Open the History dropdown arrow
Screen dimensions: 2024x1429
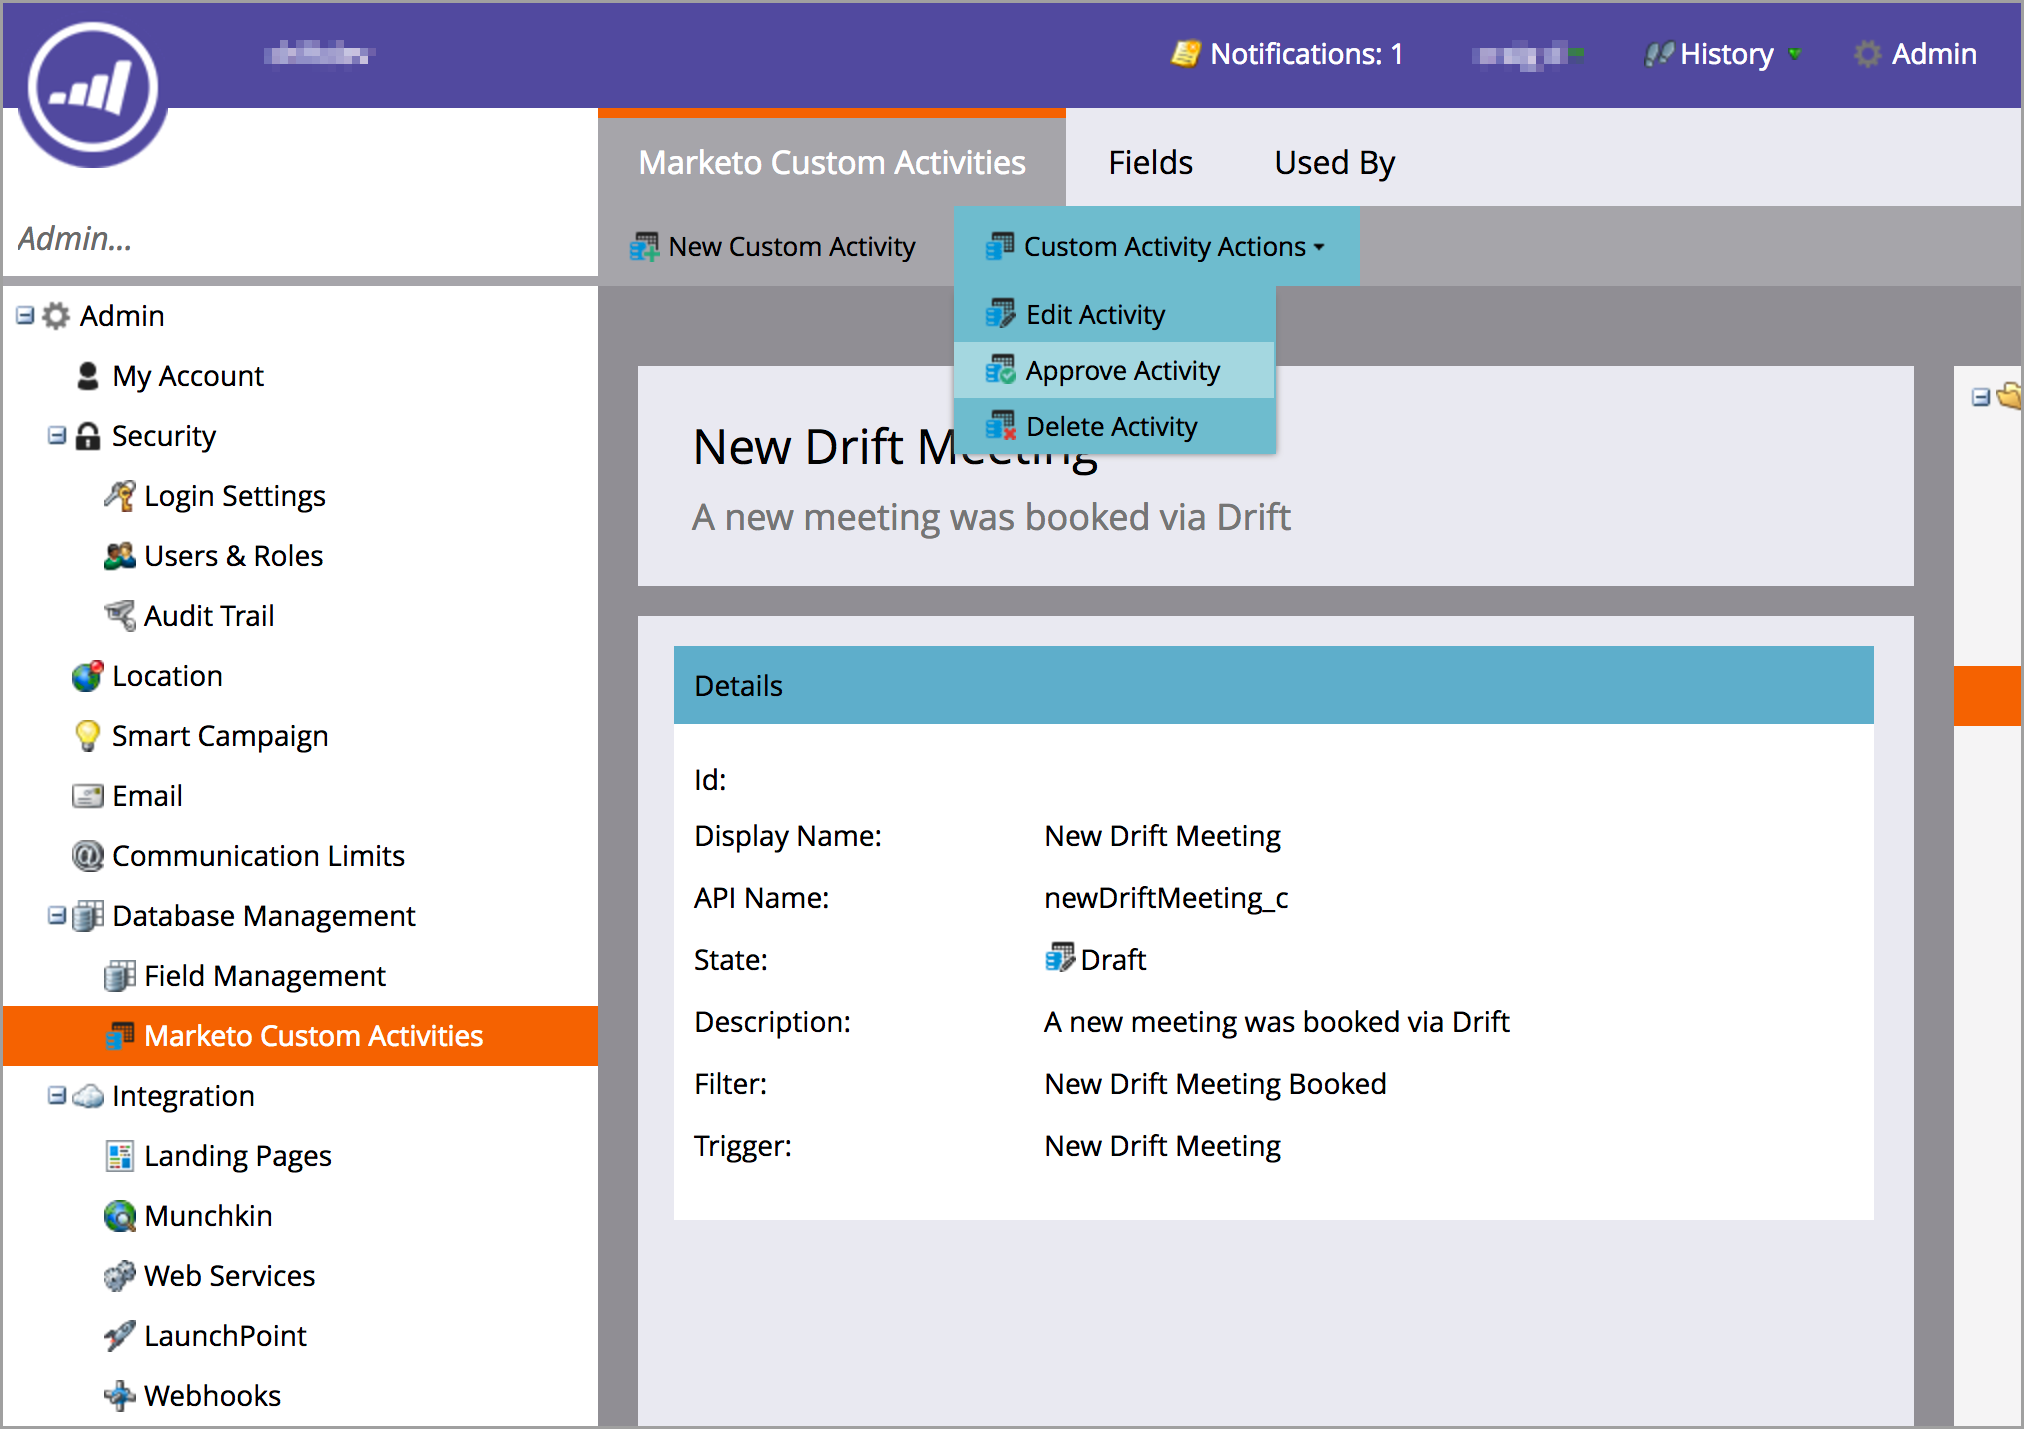point(1795,54)
